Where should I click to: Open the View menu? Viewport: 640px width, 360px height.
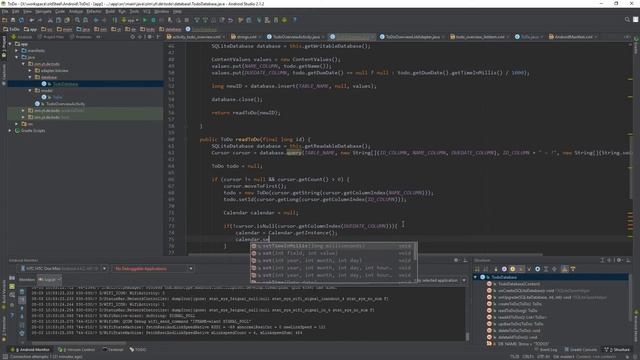tap(27, 11)
